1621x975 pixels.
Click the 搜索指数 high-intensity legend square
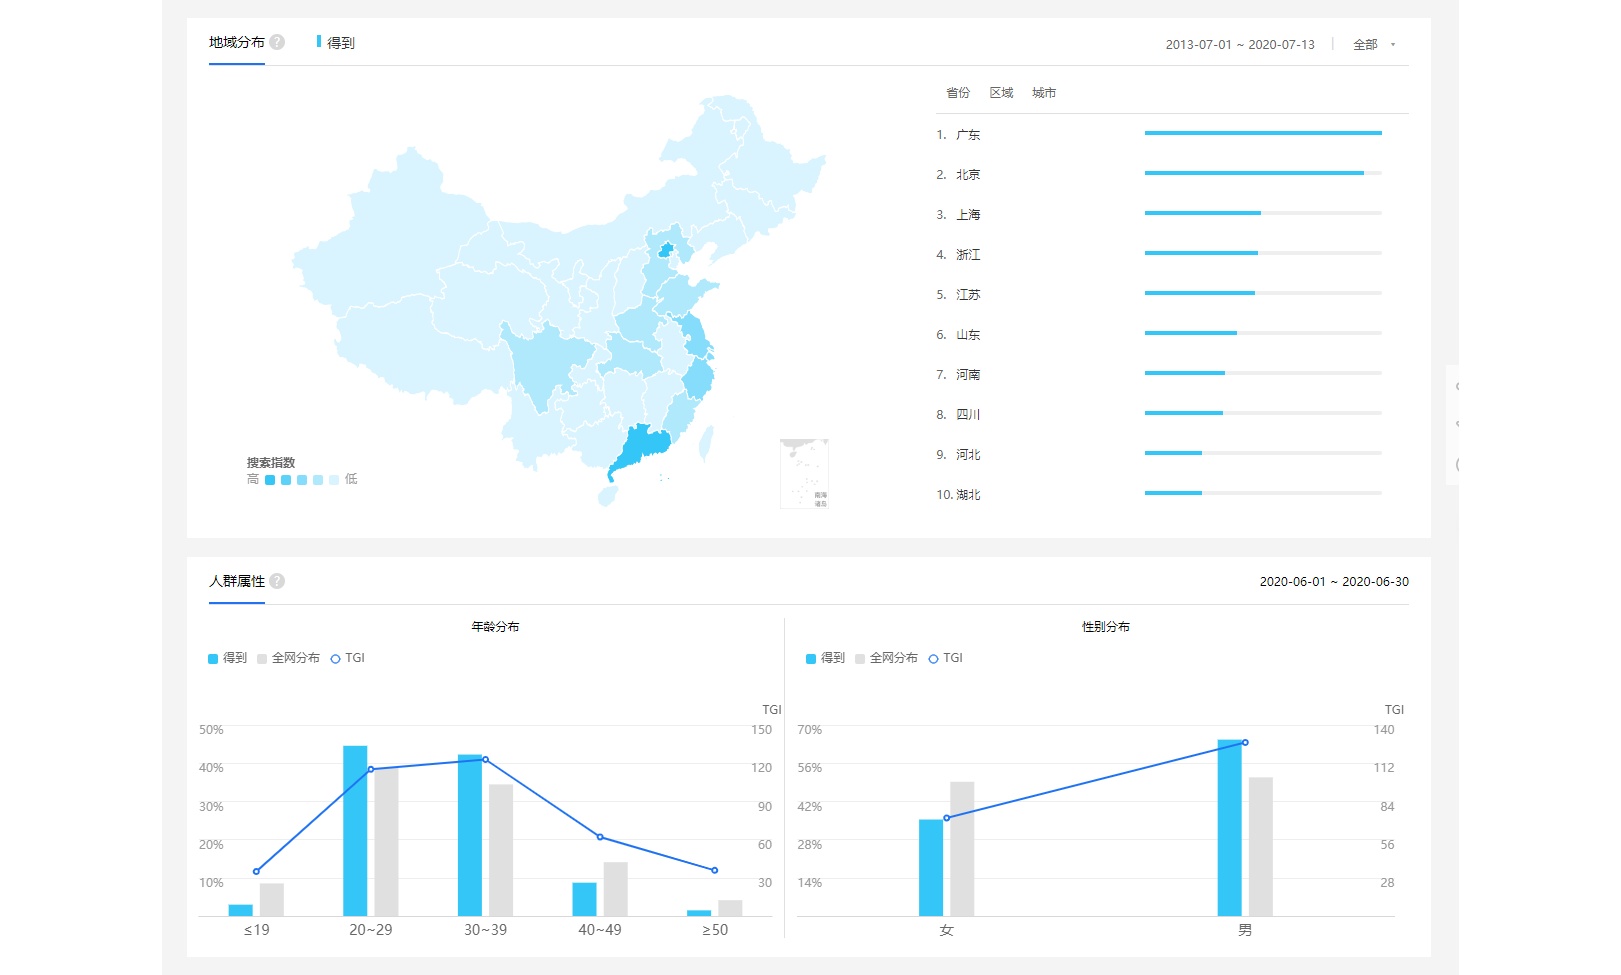(x=270, y=480)
